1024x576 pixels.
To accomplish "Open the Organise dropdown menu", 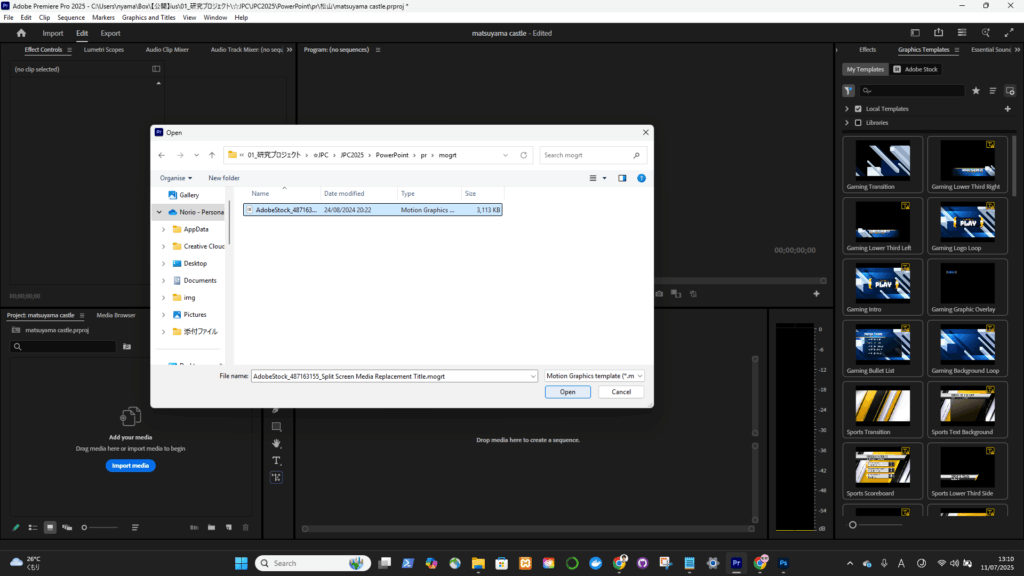I will 177,178.
